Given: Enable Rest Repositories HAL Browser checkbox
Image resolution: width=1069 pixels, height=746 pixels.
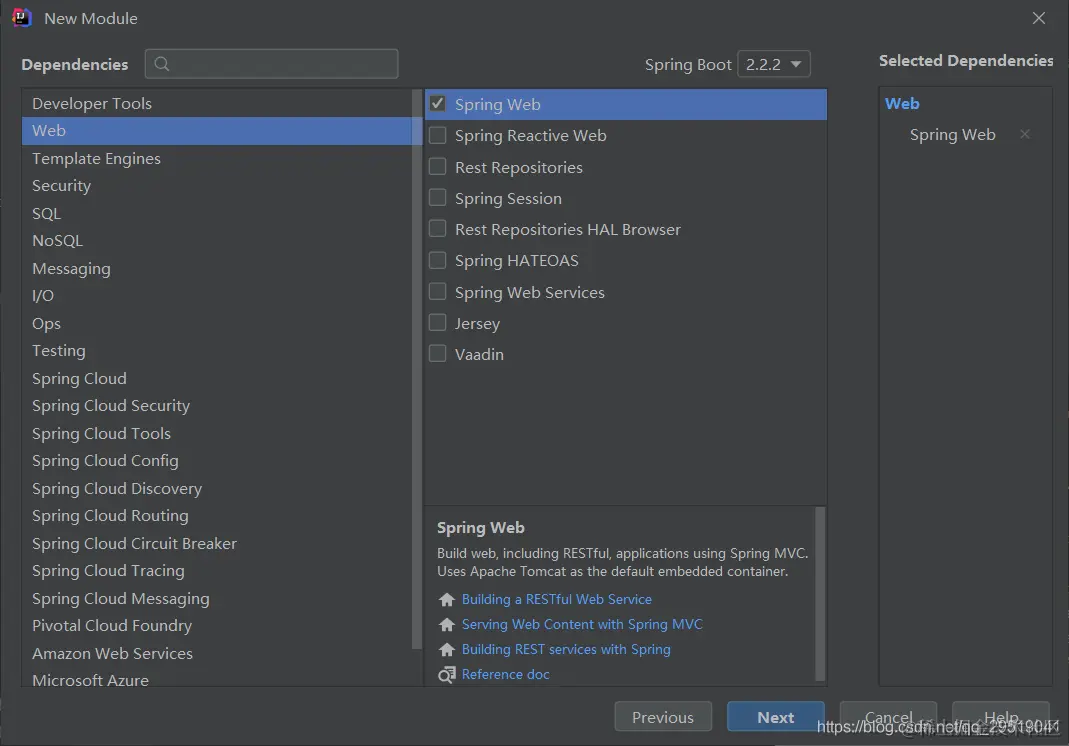Looking at the screenshot, I should pyautogui.click(x=438, y=228).
